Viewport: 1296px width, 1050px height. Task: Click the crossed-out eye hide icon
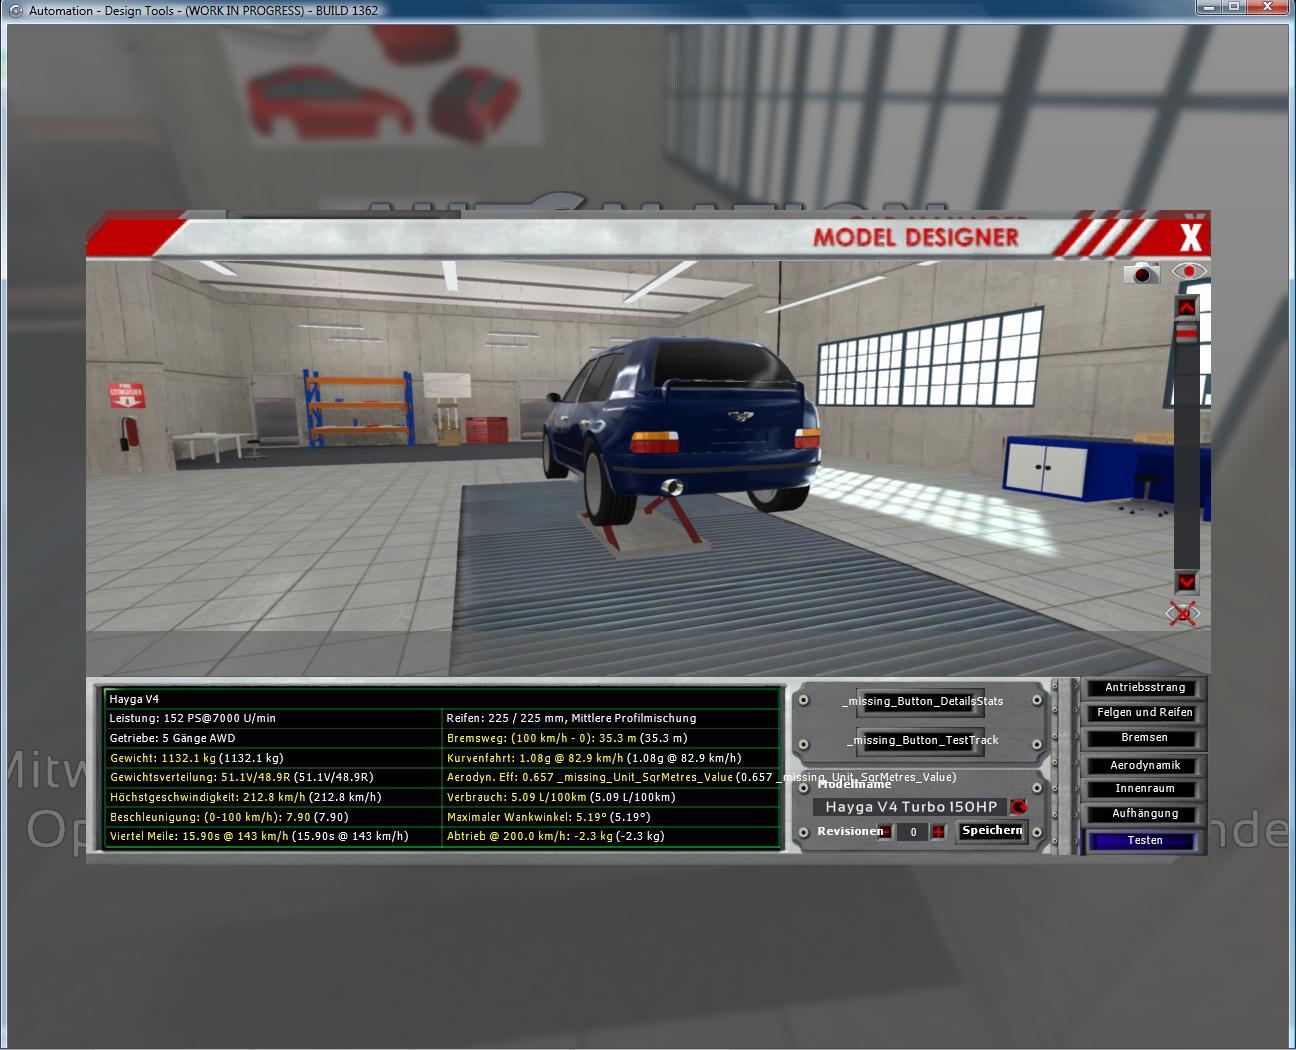pyautogui.click(x=1183, y=614)
